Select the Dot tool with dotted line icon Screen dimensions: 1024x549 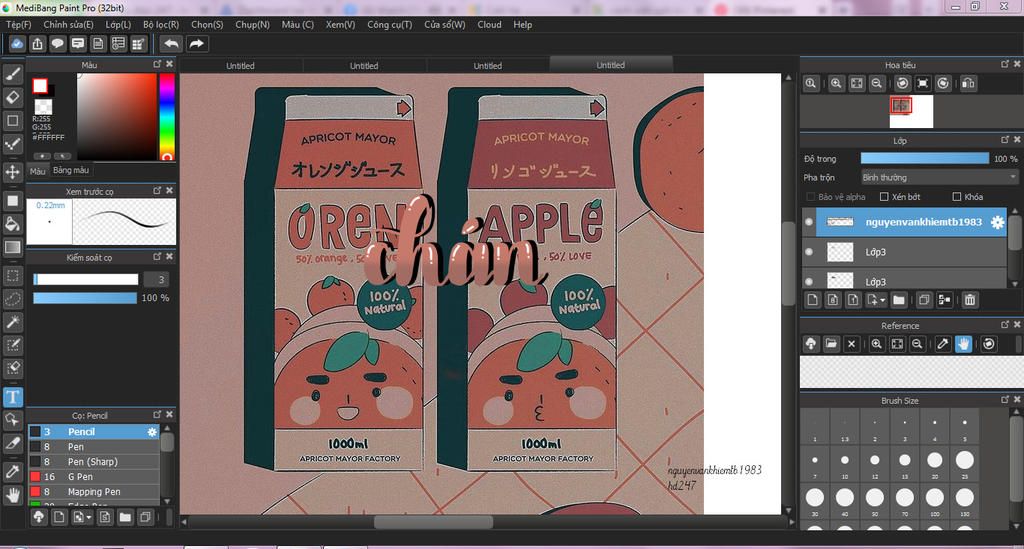(x=12, y=144)
